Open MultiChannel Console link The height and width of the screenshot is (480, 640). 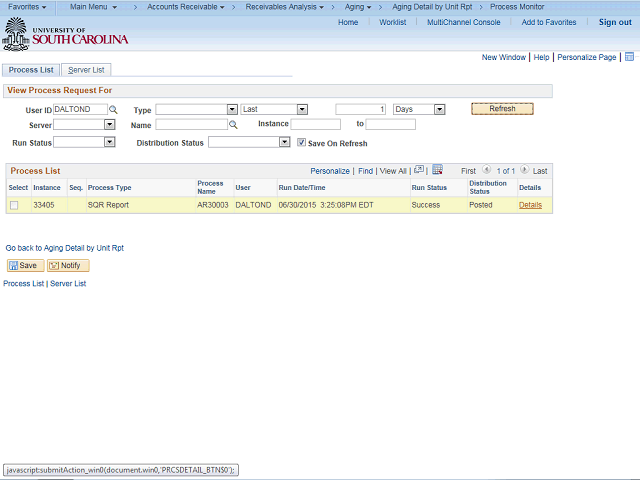coord(463,22)
